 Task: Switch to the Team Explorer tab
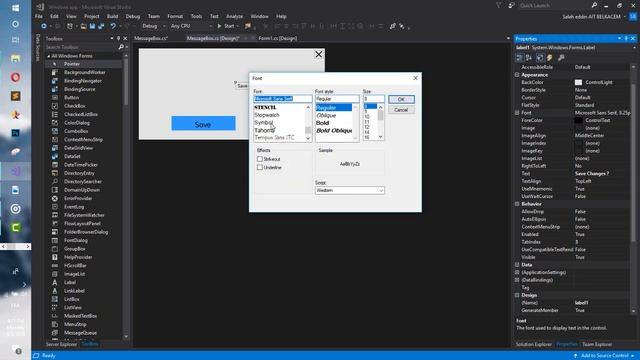(597, 344)
